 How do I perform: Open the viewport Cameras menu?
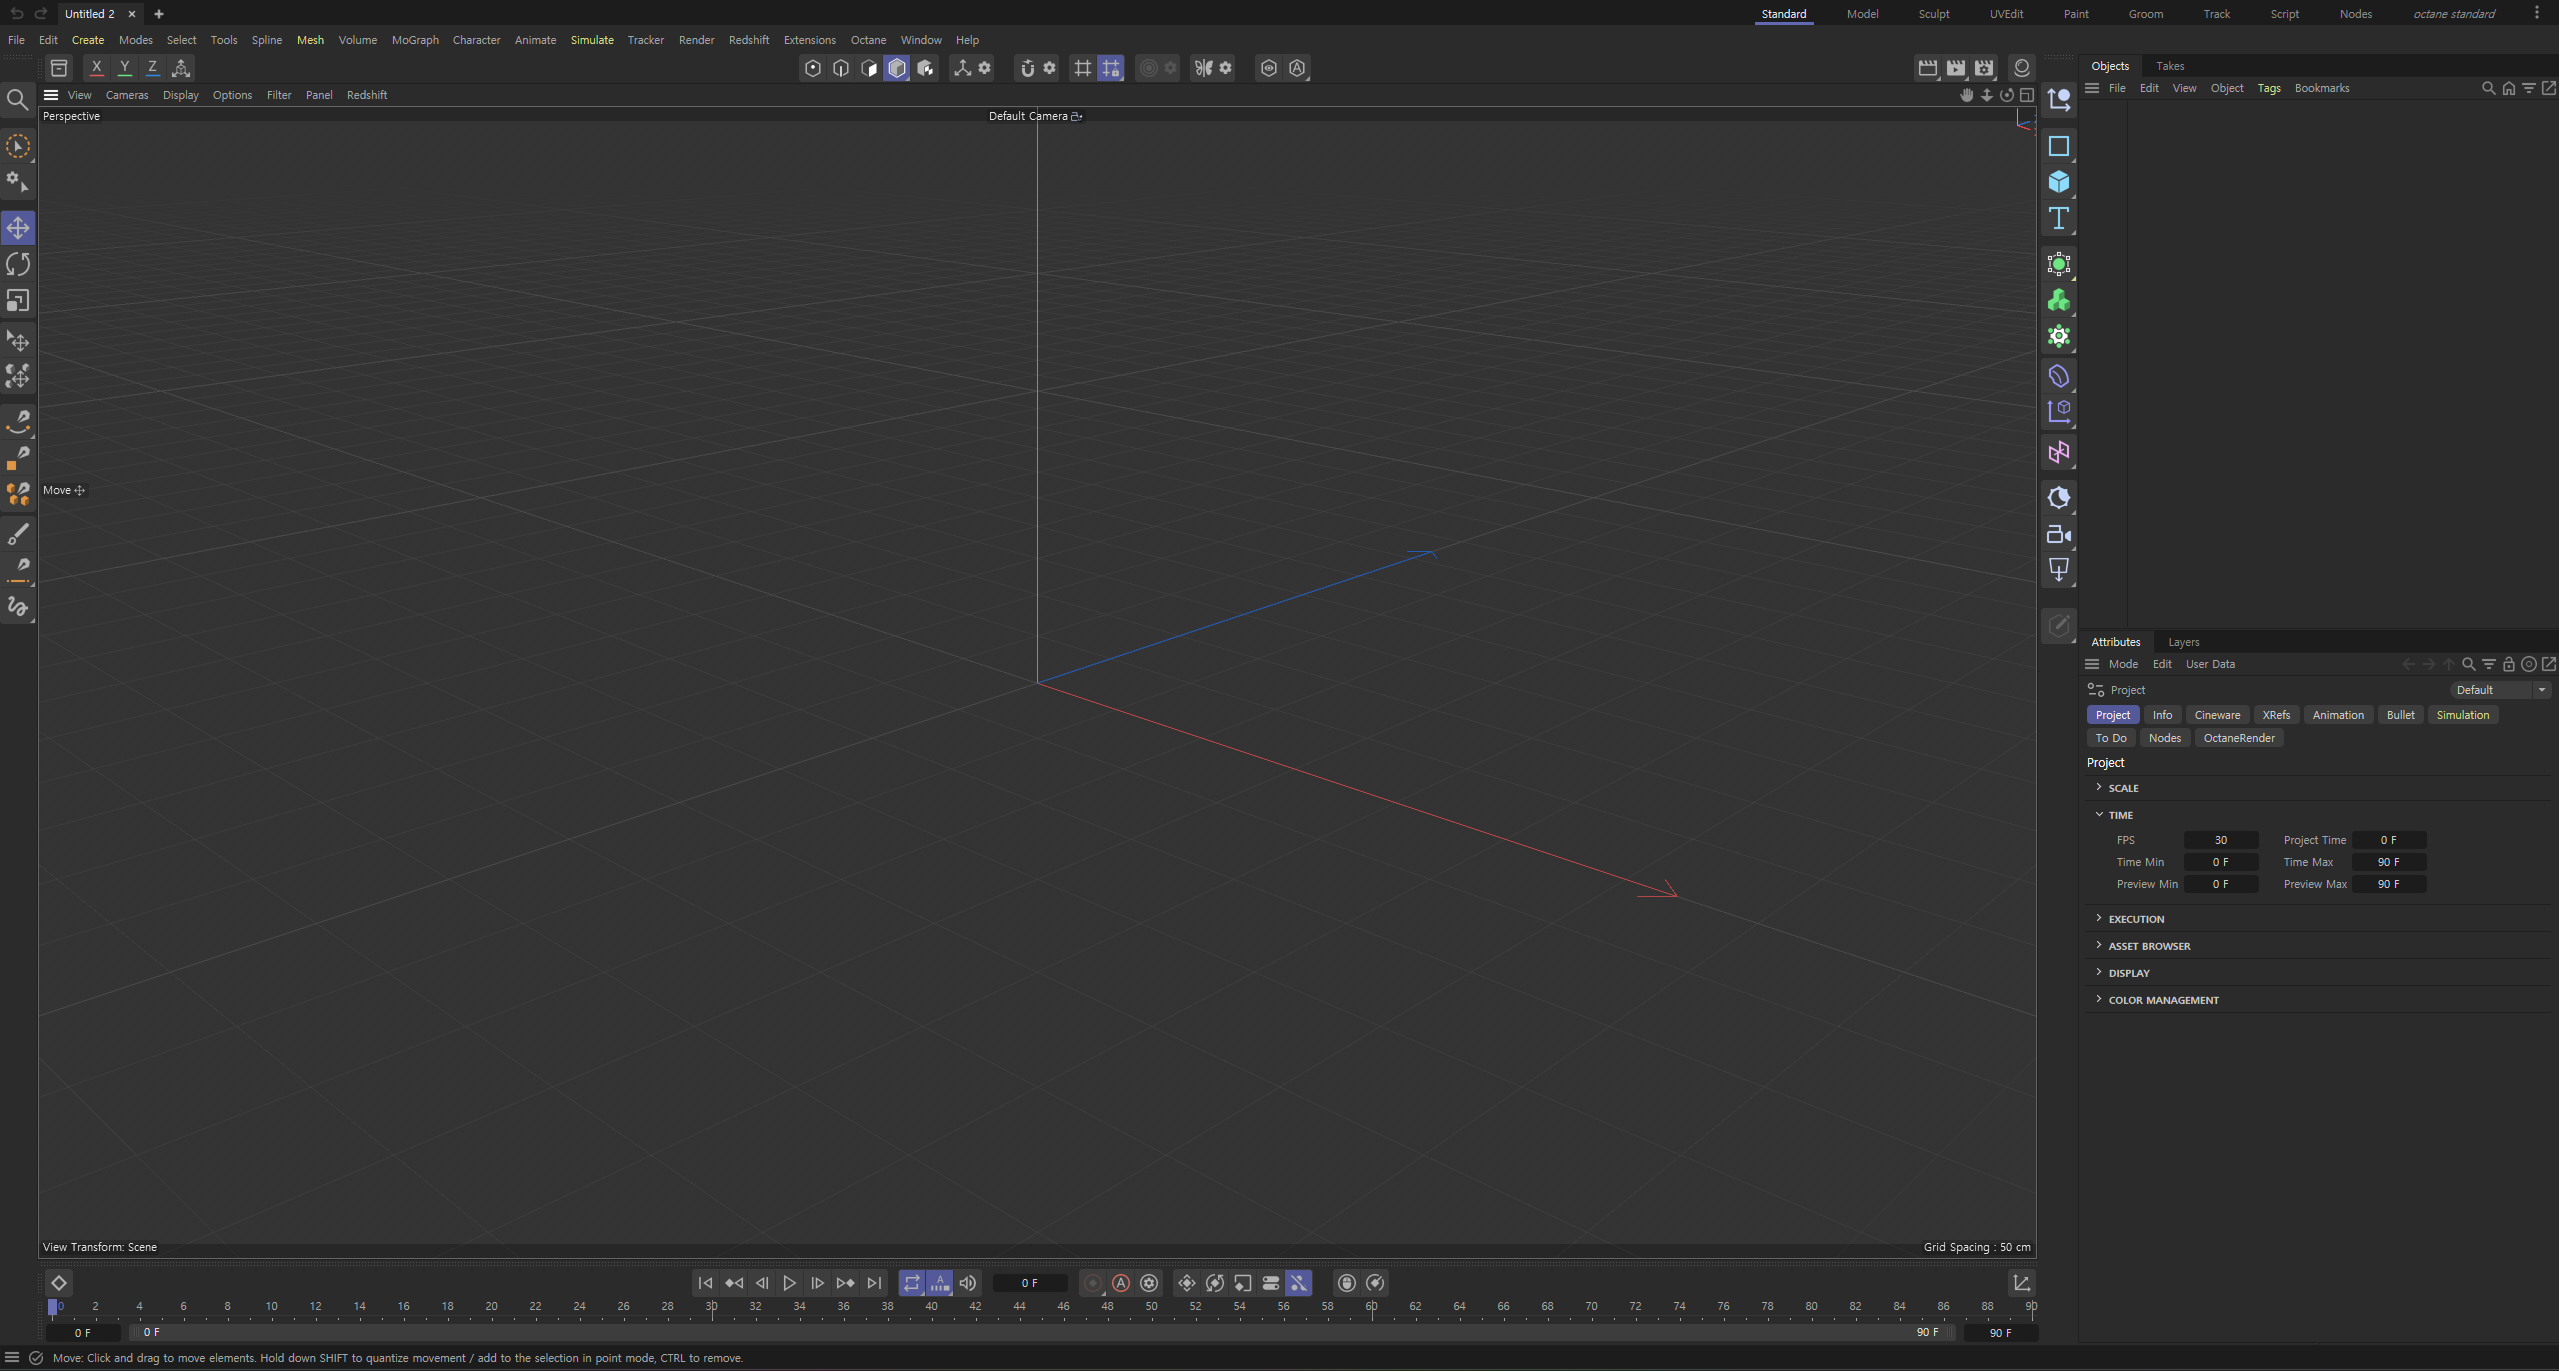point(127,95)
